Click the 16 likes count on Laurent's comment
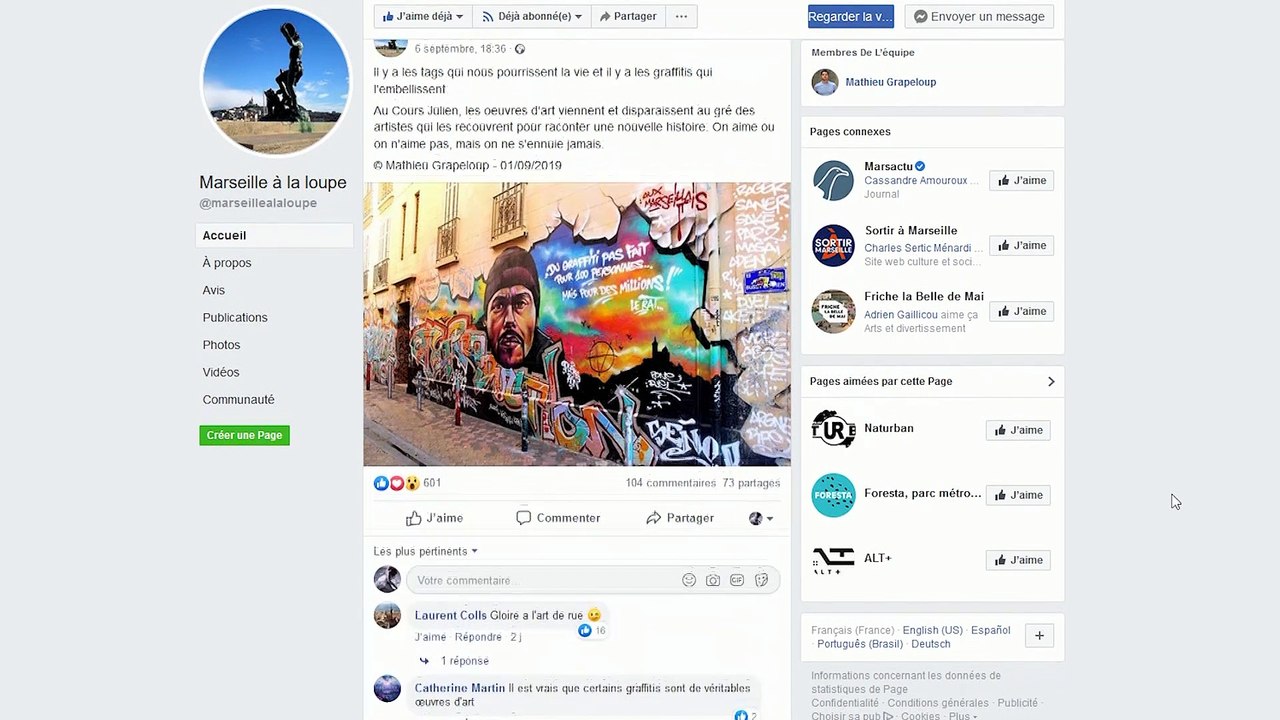Viewport: 1280px width, 720px height. (593, 631)
